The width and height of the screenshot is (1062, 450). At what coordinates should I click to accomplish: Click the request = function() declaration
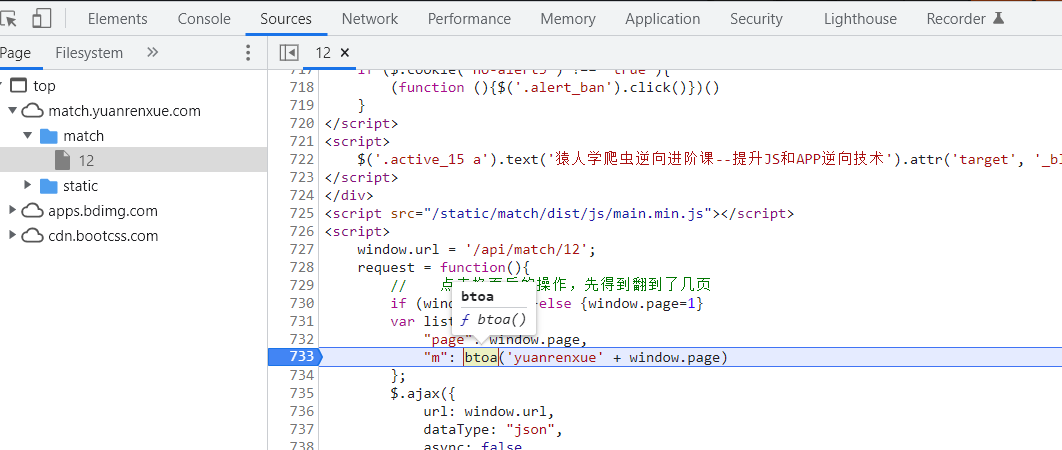443,267
